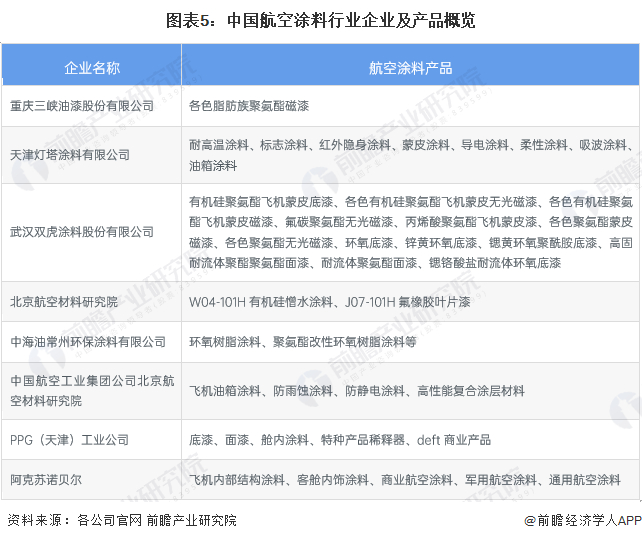The image size is (642, 541).
Task: Click the source note 资料来源：各公司官网 前瞻产业研究院
Action: click(122, 520)
